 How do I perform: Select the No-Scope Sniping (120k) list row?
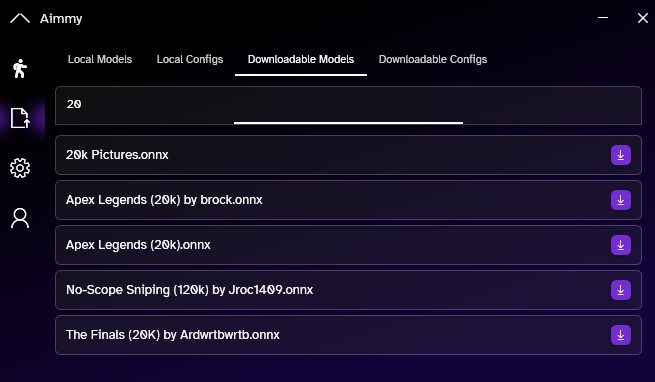(x=348, y=290)
